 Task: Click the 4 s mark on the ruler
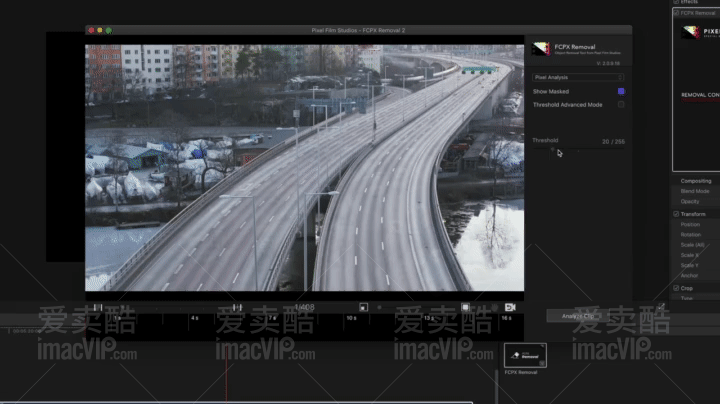point(195,318)
